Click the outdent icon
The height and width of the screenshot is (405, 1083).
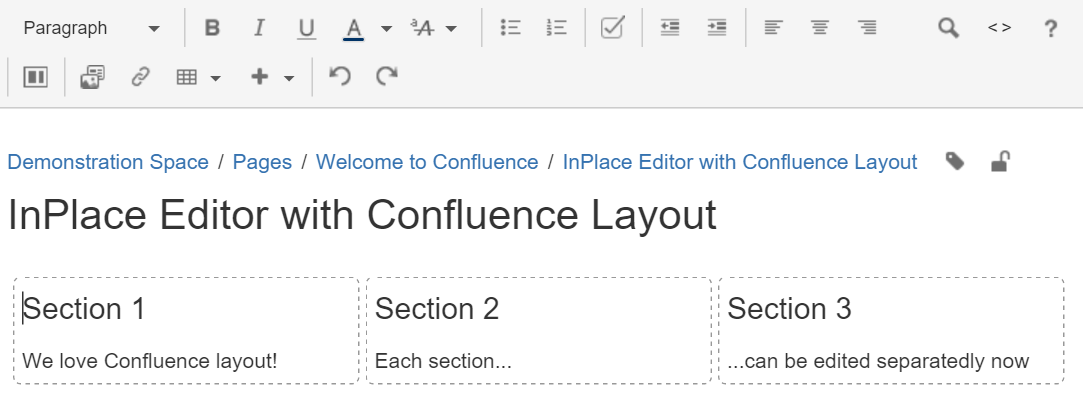click(670, 28)
